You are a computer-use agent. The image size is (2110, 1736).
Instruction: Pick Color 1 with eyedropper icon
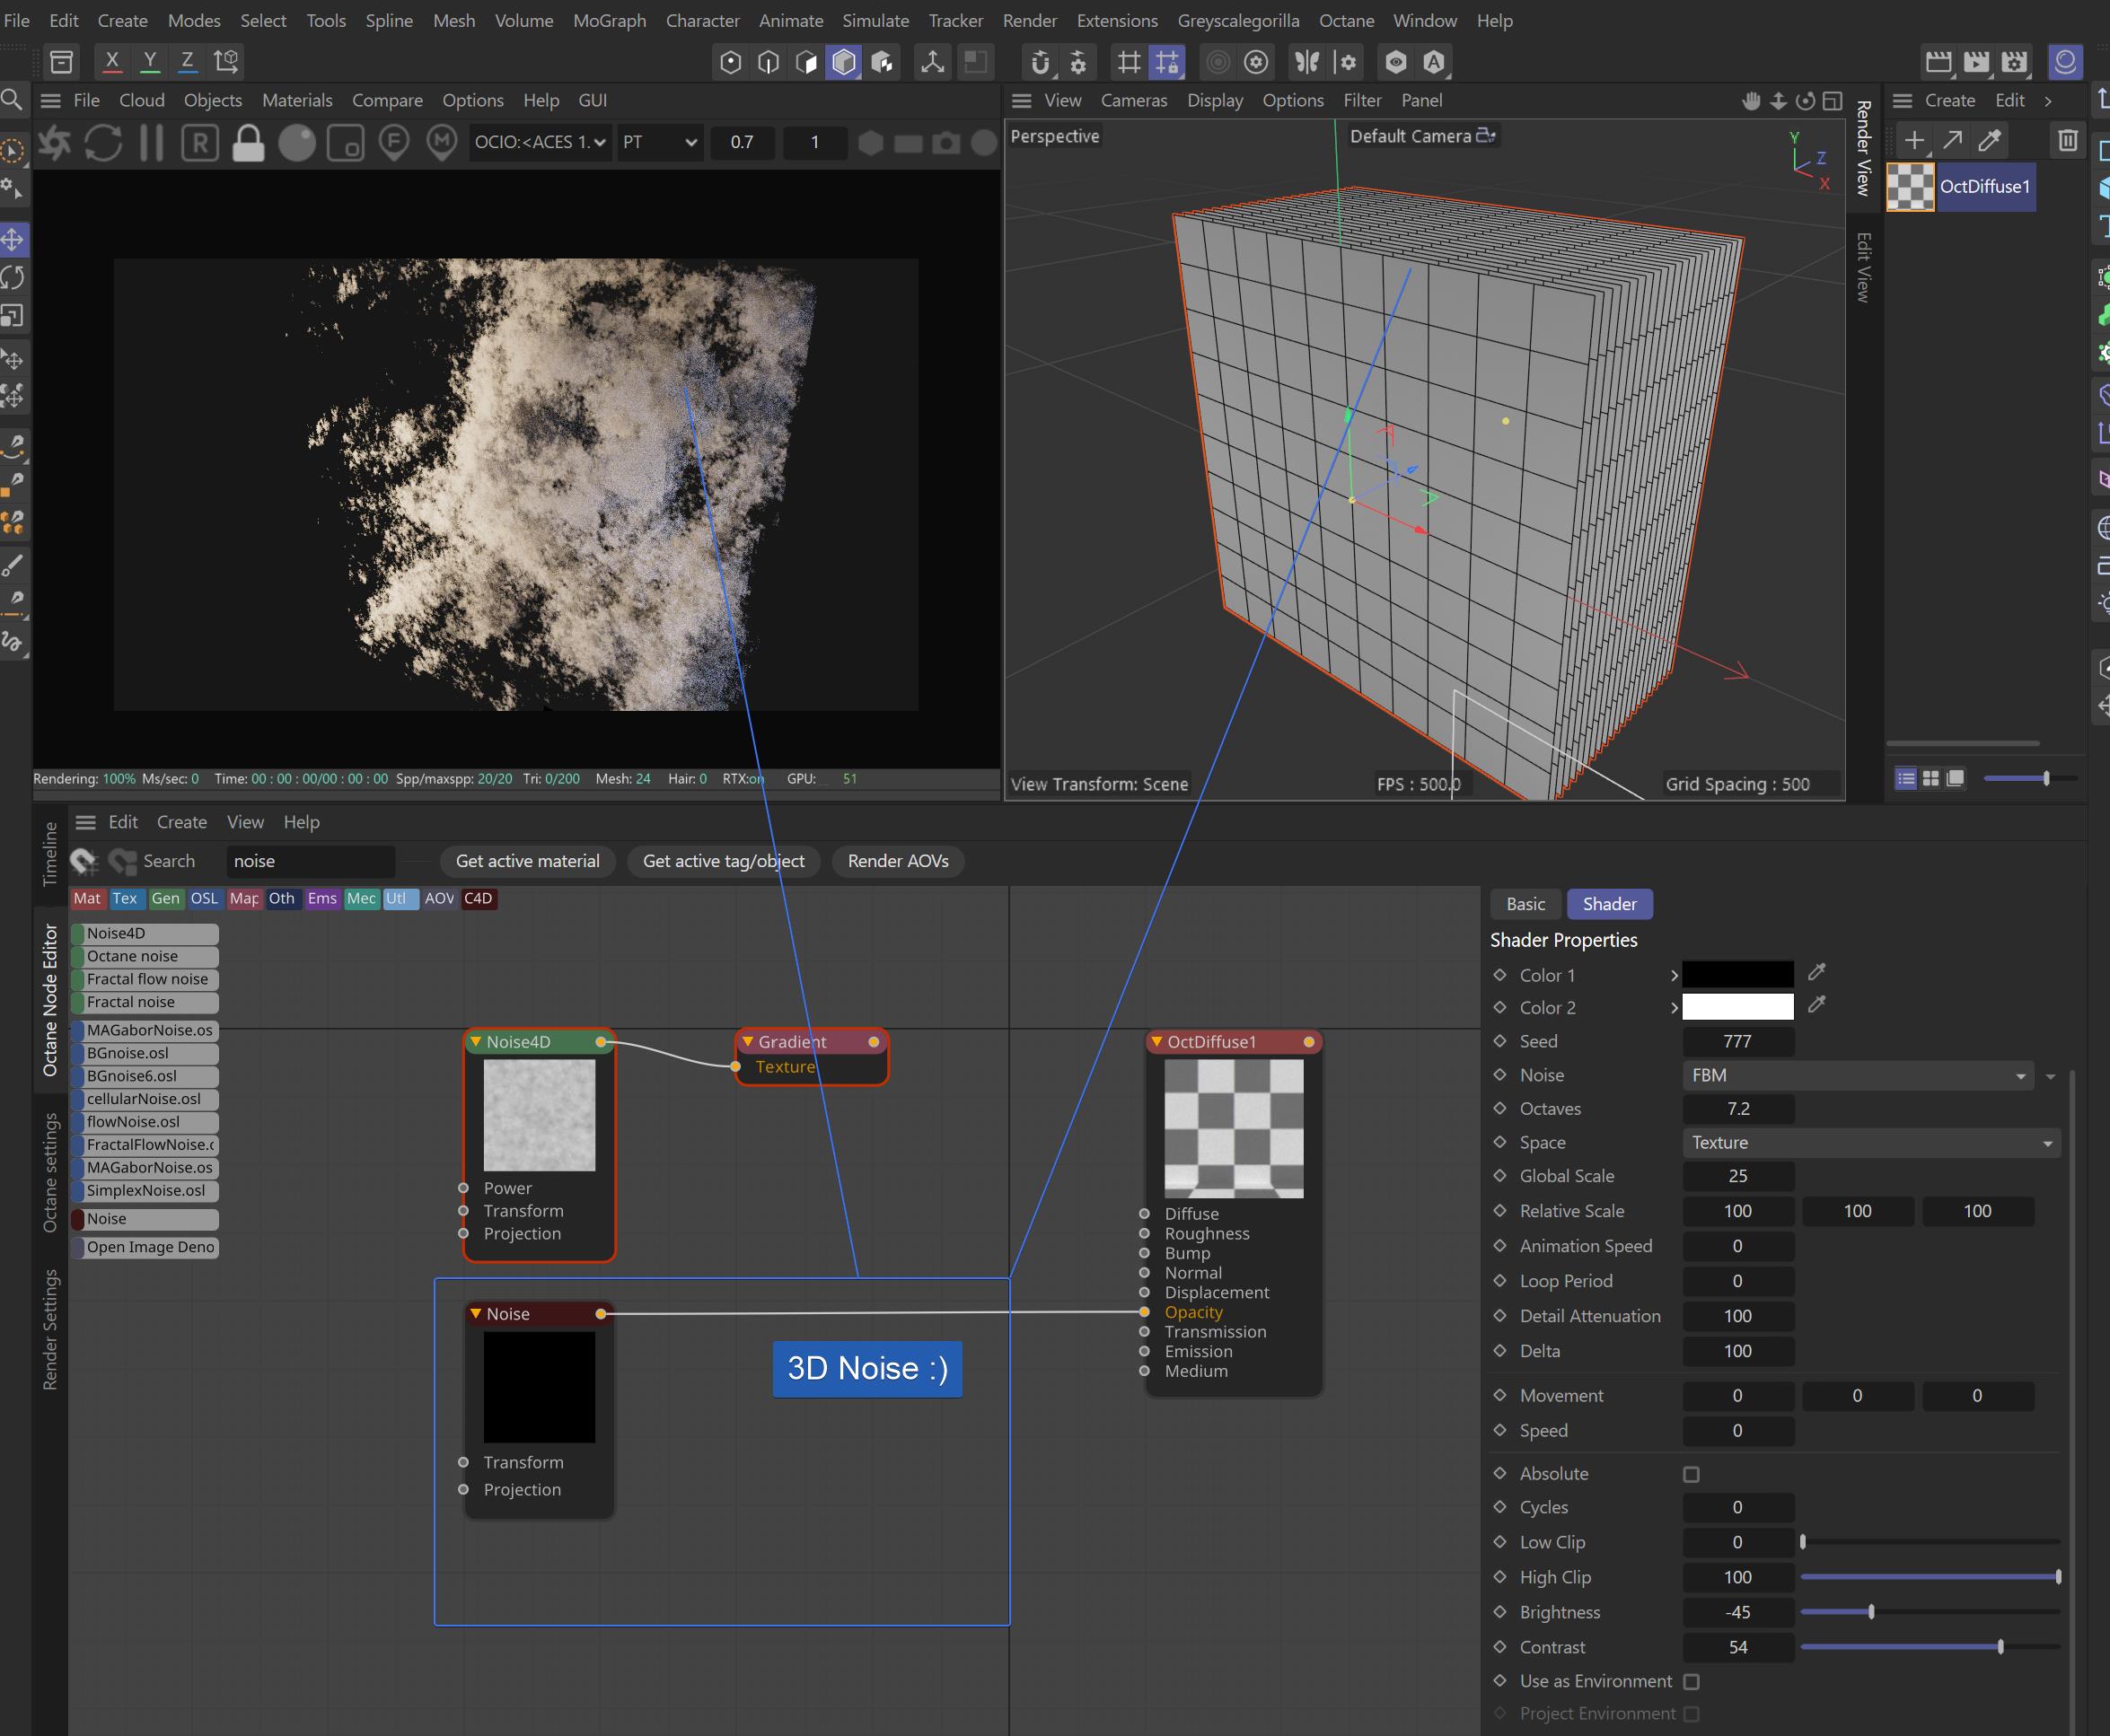coord(1817,972)
